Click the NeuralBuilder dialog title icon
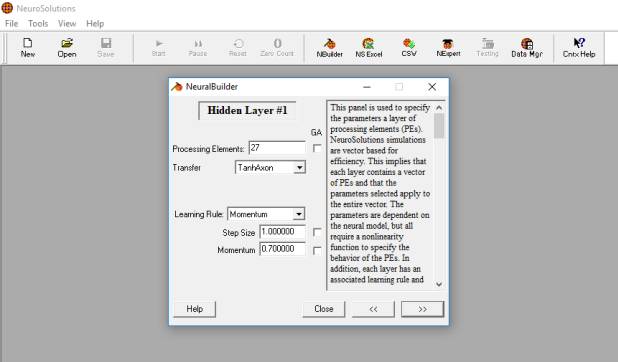618x362 pixels. pos(177,86)
